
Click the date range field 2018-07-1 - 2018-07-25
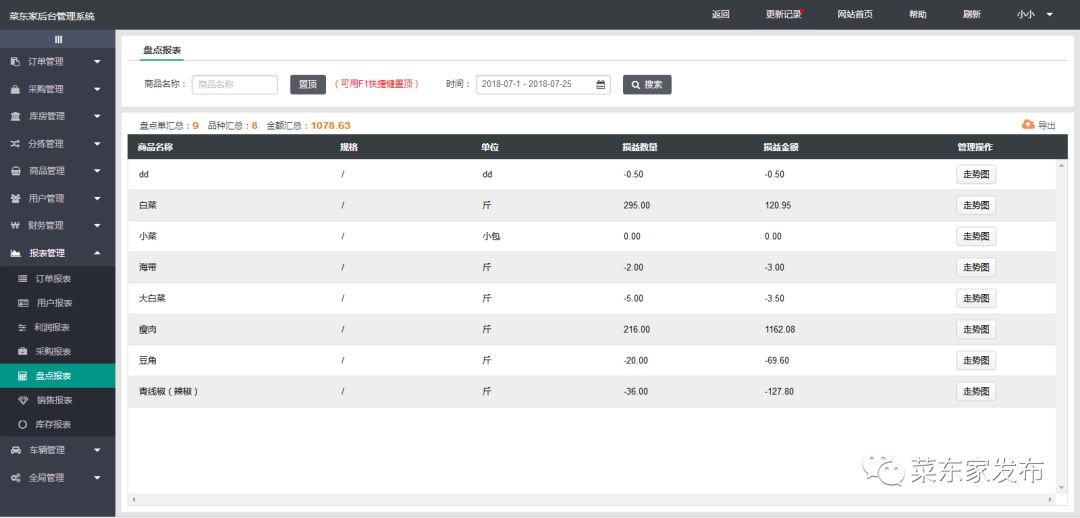(543, 85)
